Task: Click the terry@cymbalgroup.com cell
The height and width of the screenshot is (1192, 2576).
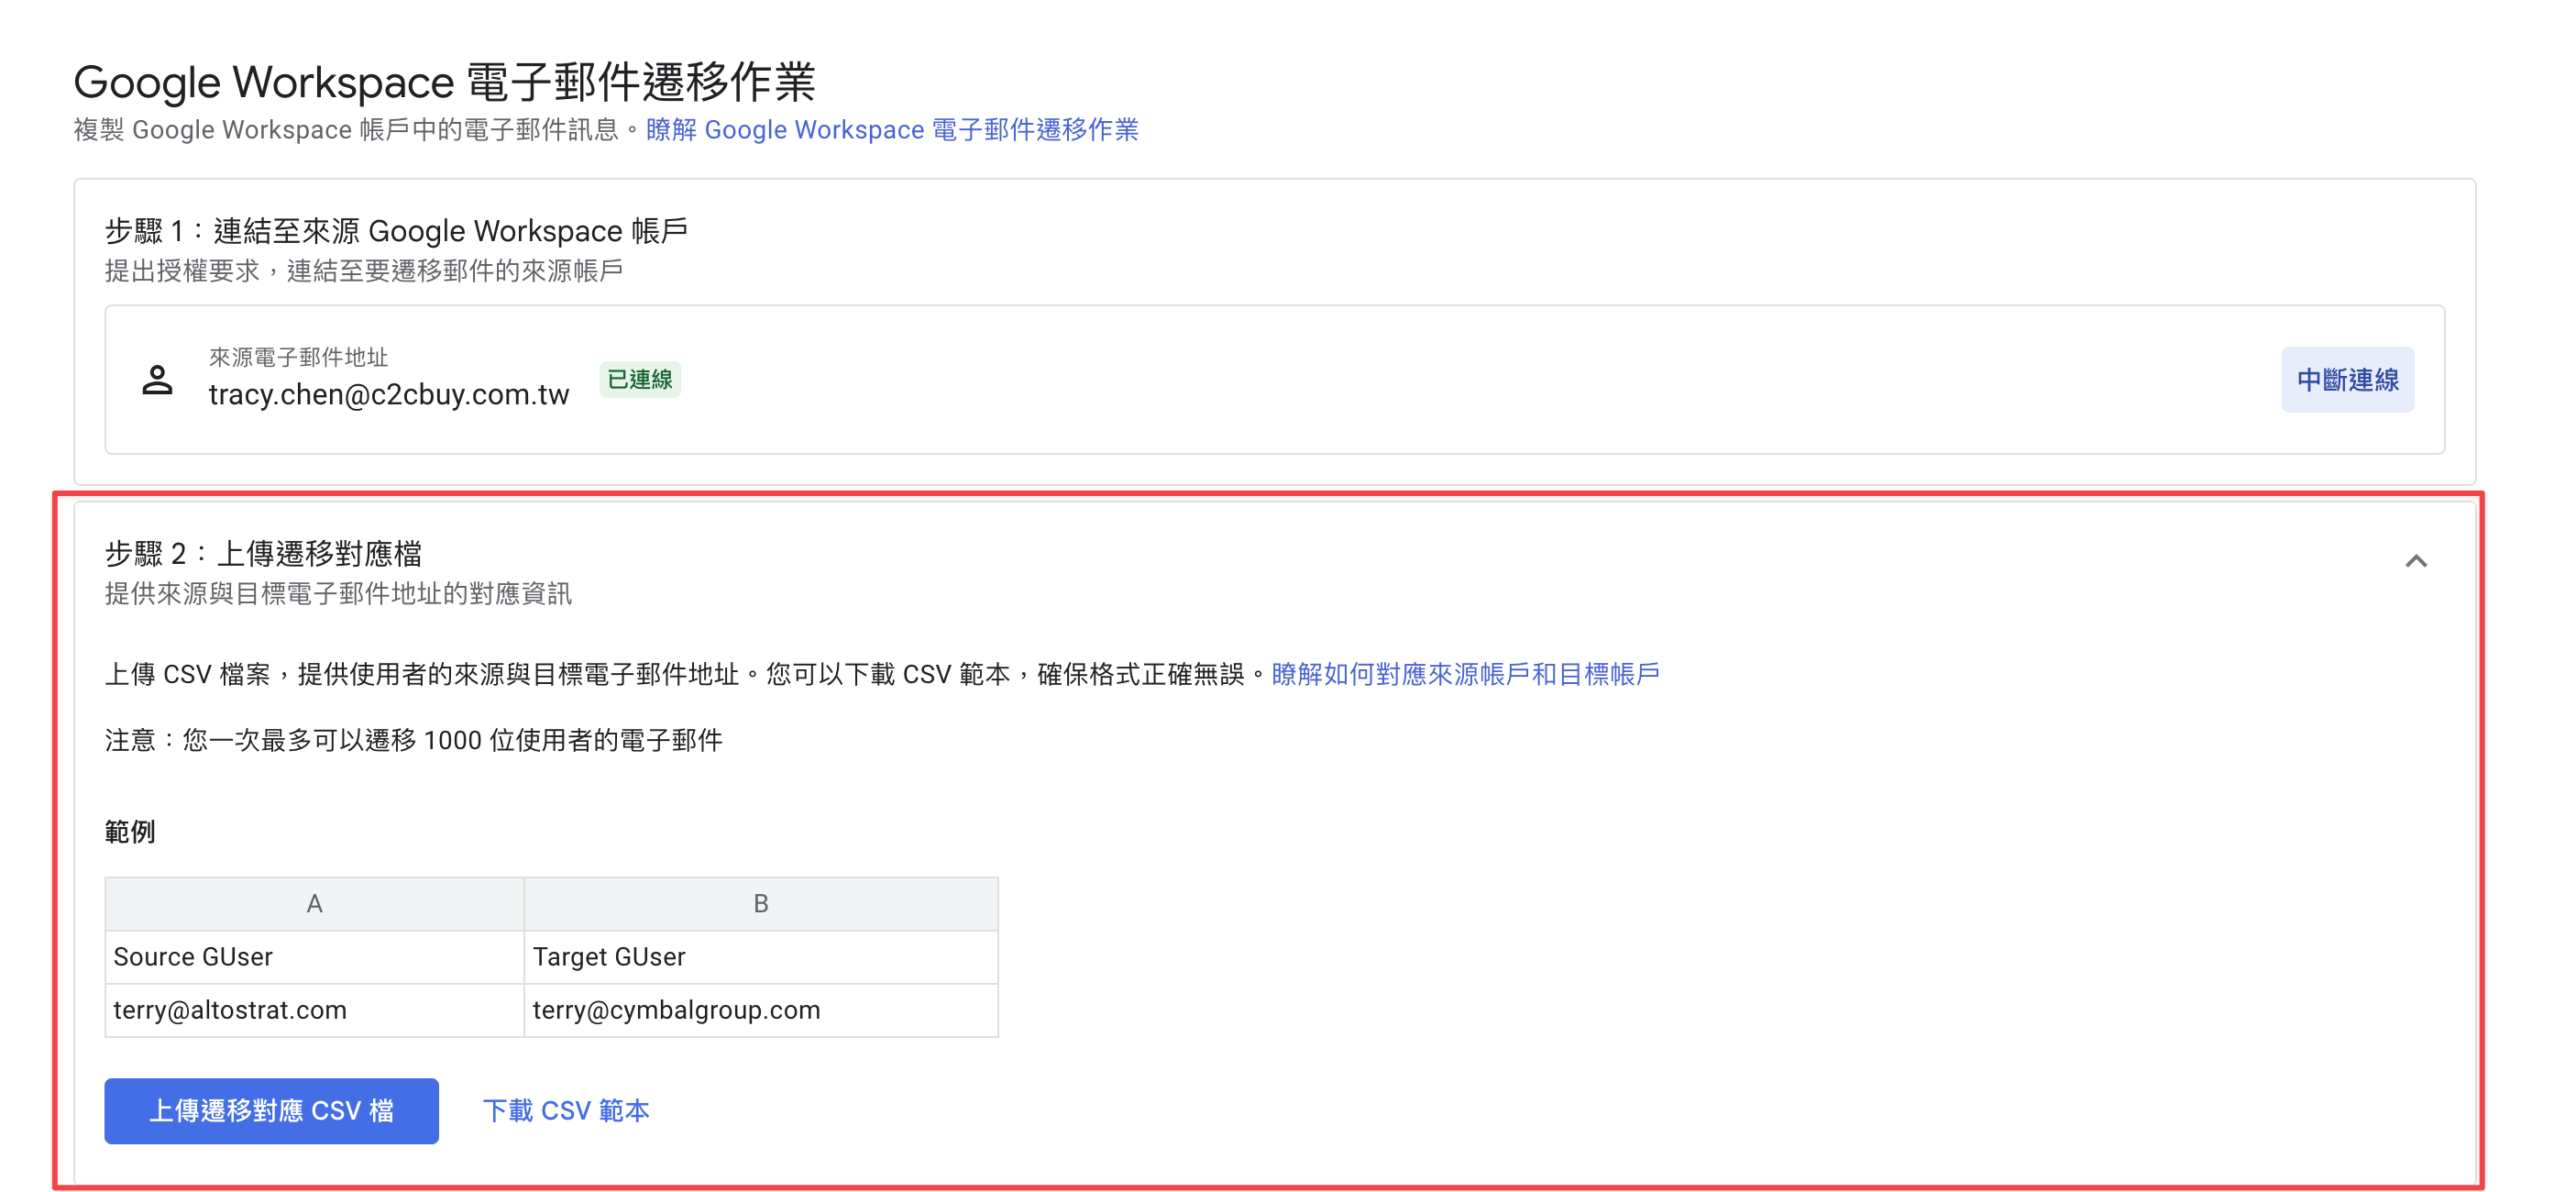Action: click(x=761, y=1010)
